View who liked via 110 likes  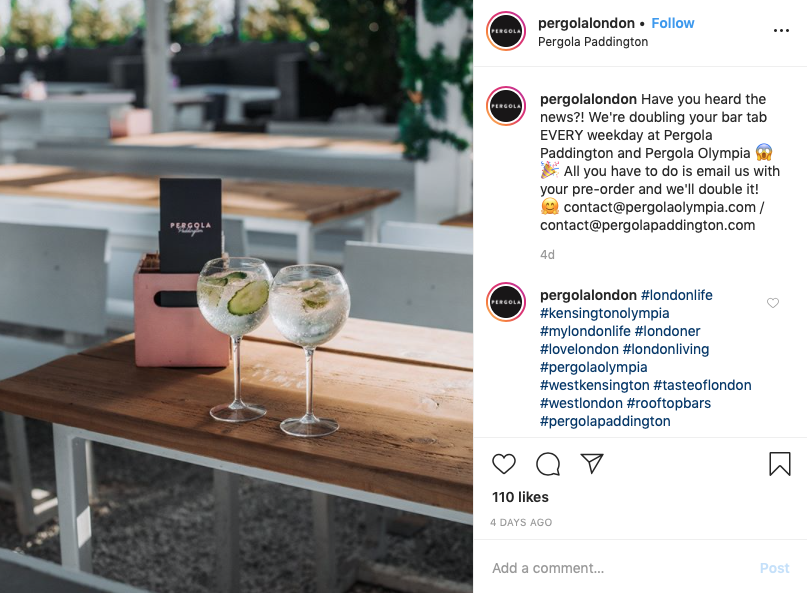pyautogui.click(x=520, y=497)
